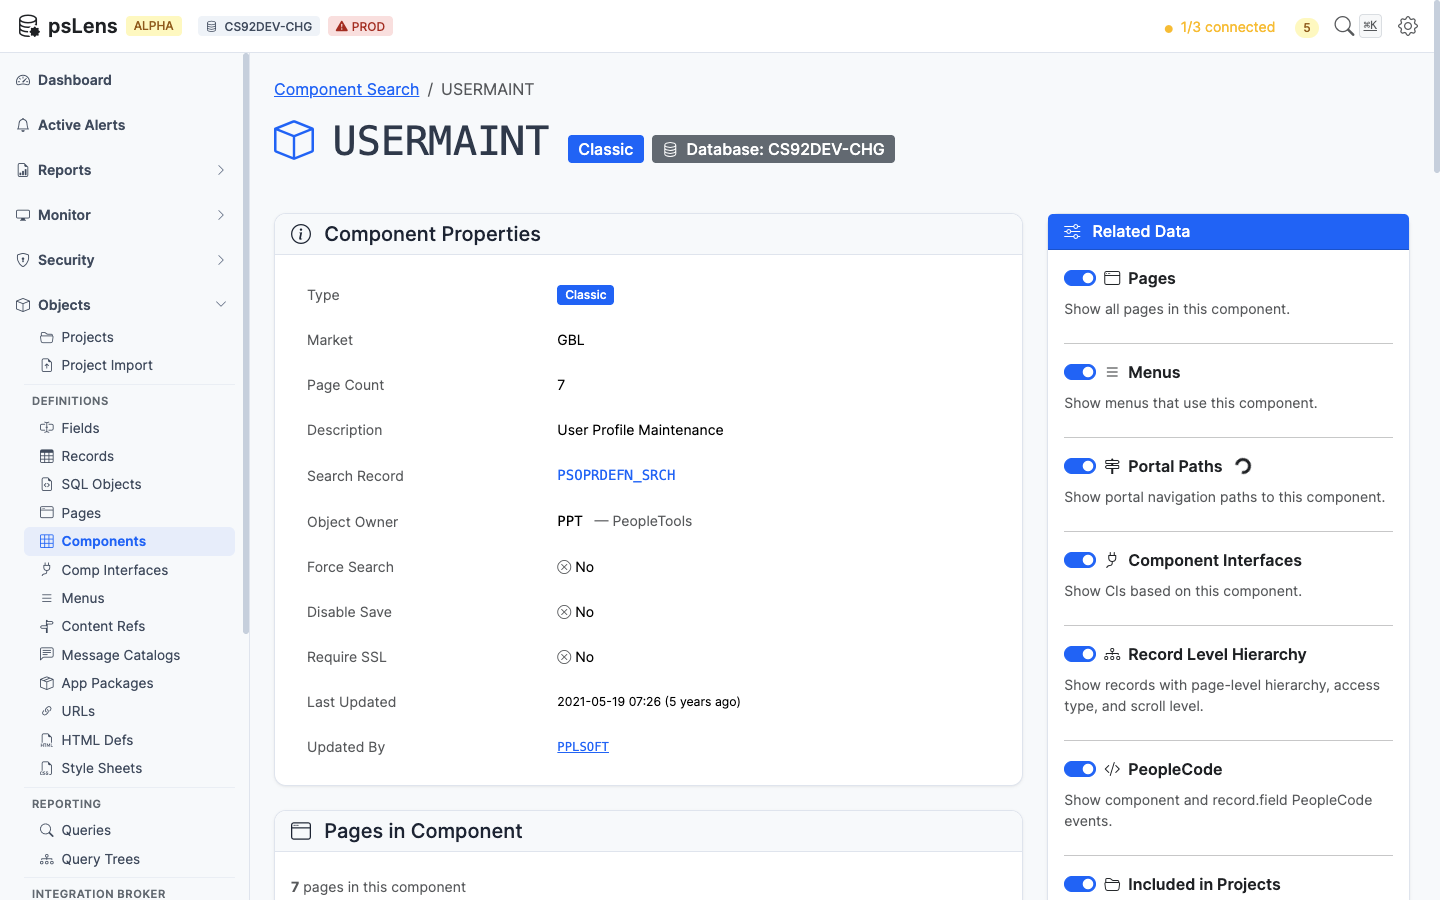Open the Pages menu item in sidebar
The image size is (1440, 900).
tap(130, 513)
